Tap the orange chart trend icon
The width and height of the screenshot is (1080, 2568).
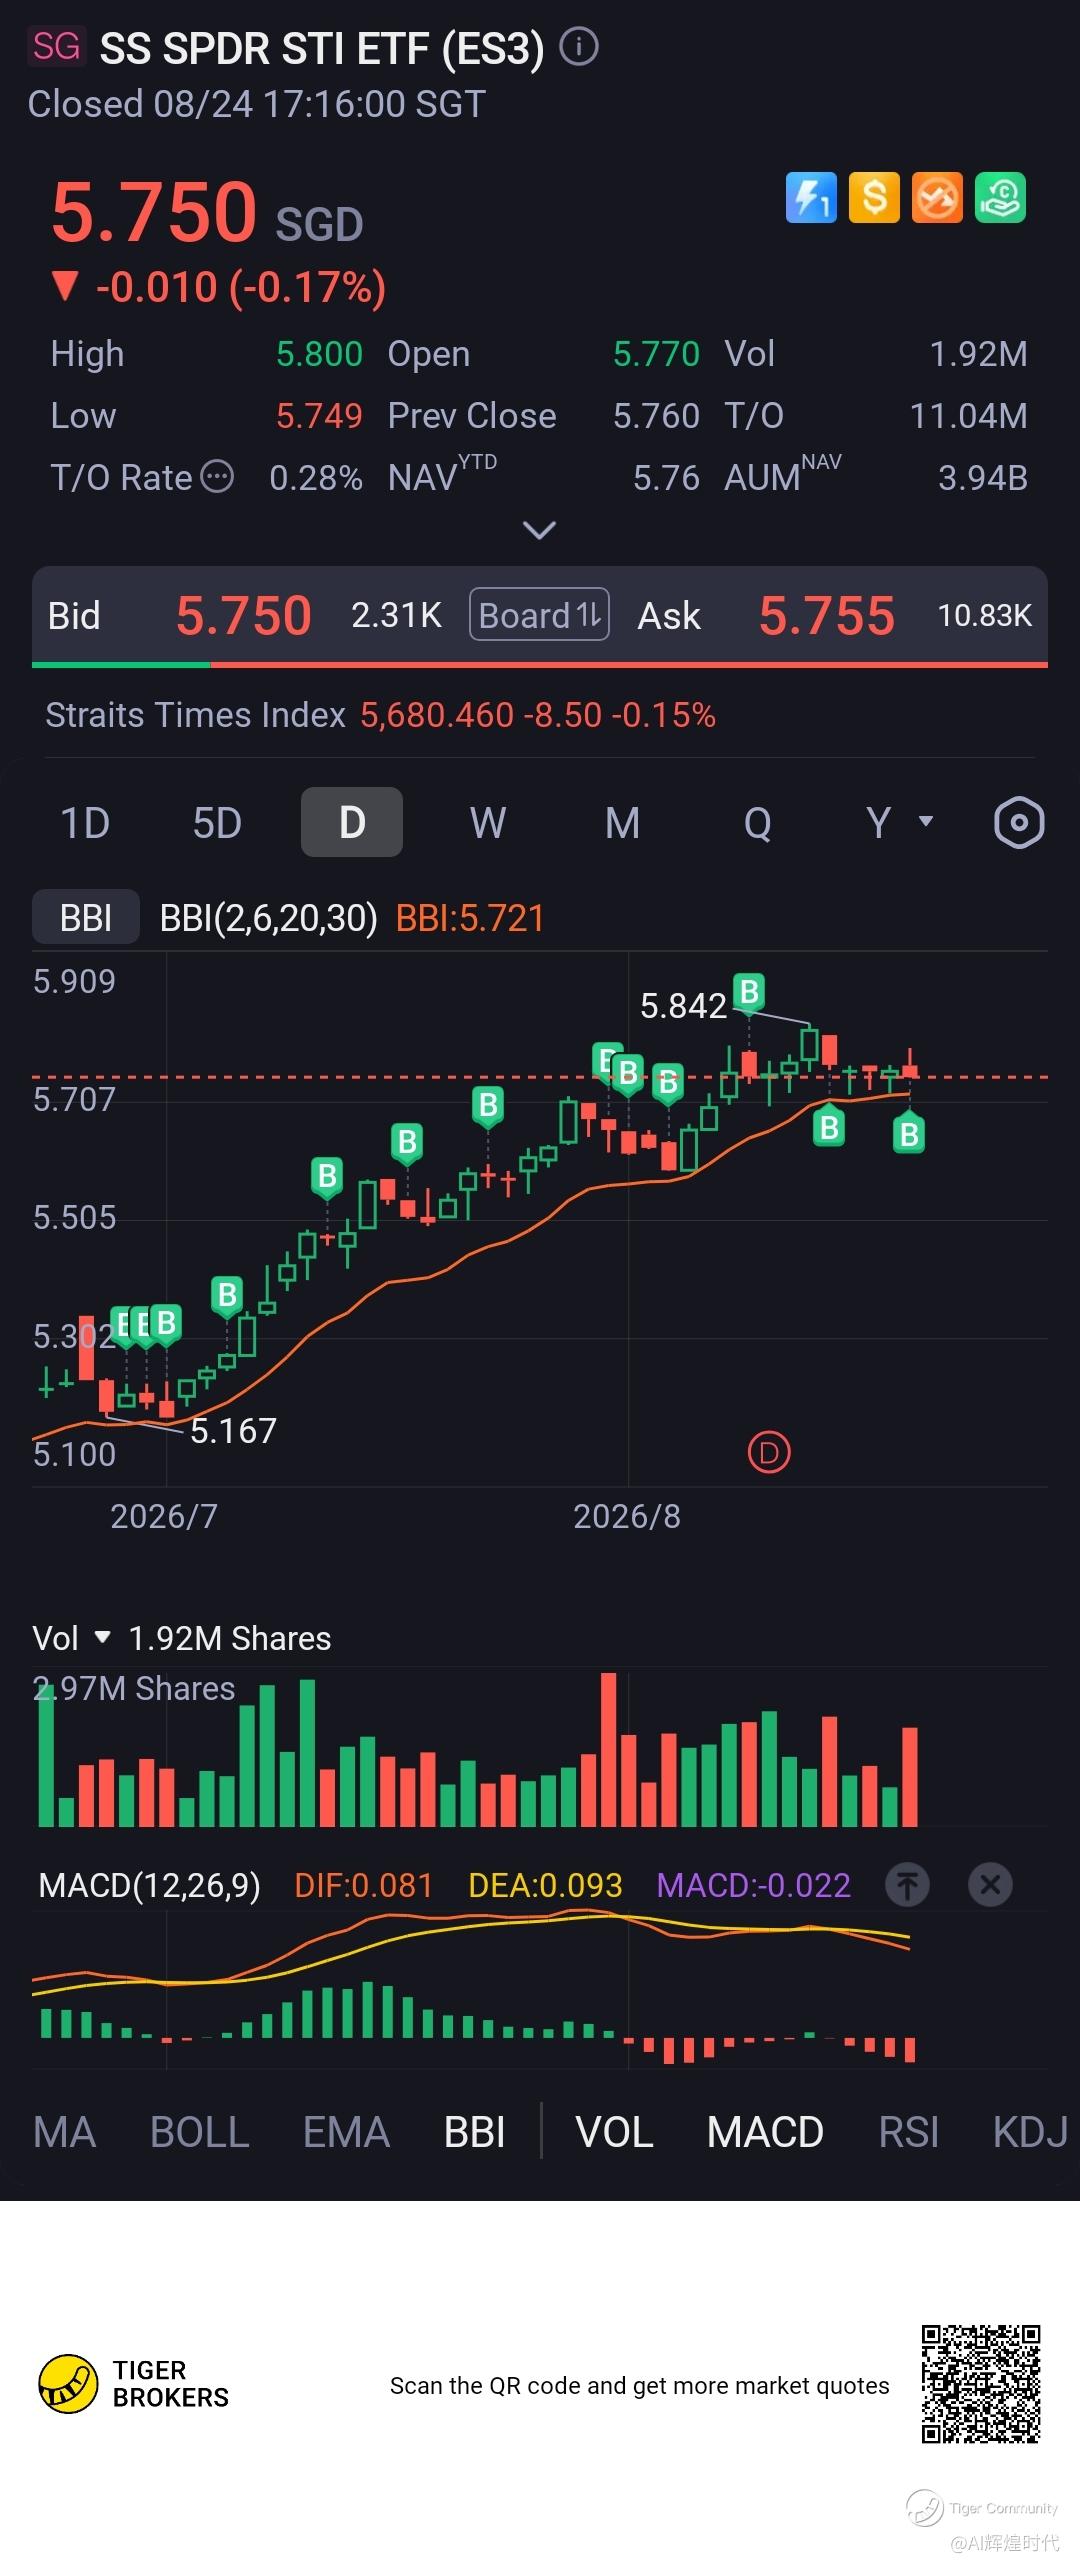pyautogui.click(x=937, y=197)
